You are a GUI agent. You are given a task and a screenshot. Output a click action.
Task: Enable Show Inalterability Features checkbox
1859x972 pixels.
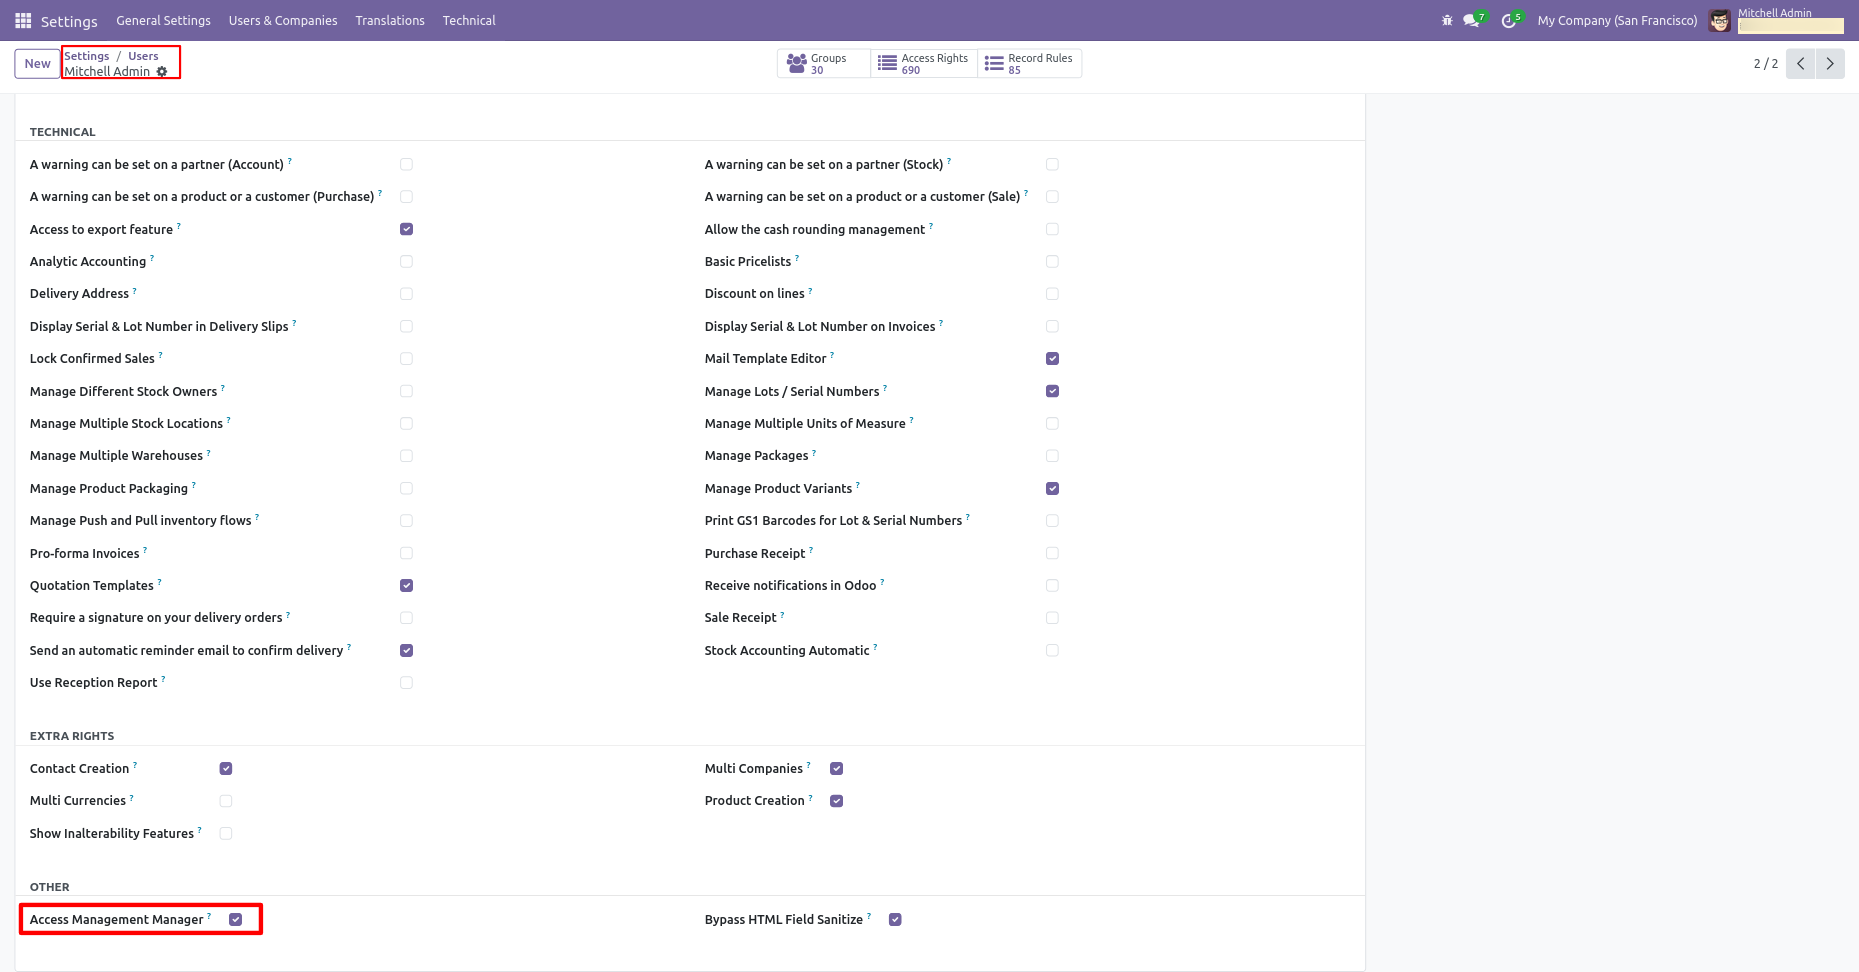(226, 833)
